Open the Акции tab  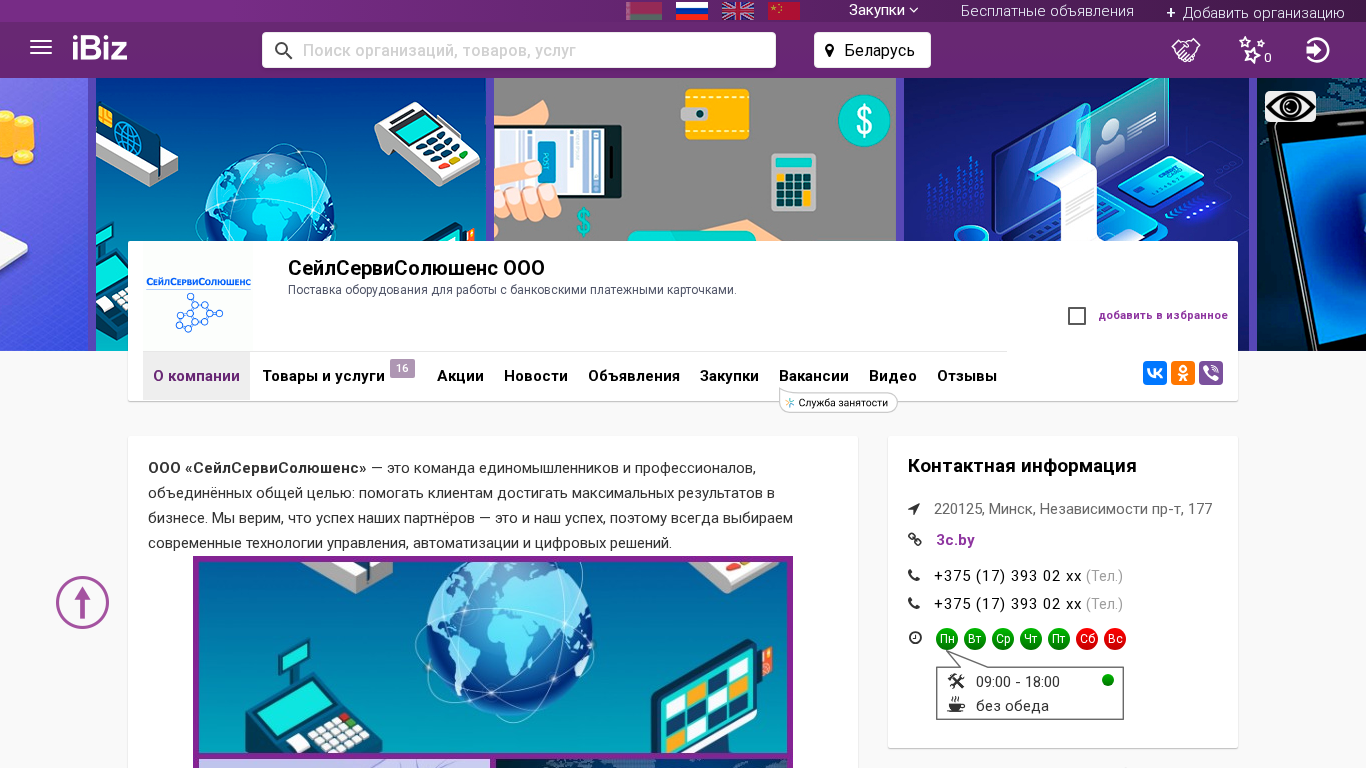(x=460, y=376)
